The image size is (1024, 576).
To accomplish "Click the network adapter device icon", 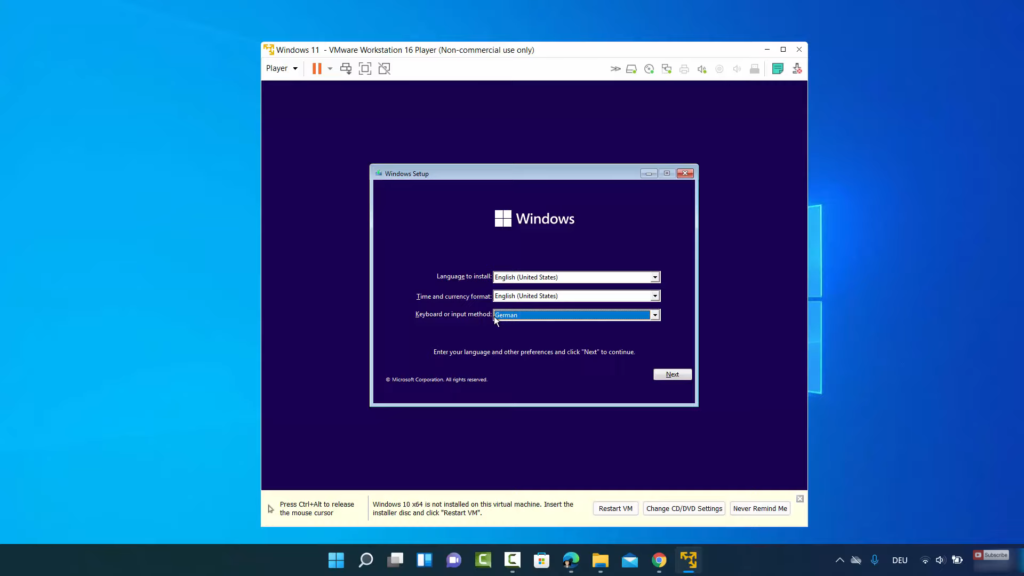I will (x=667, y=69).
